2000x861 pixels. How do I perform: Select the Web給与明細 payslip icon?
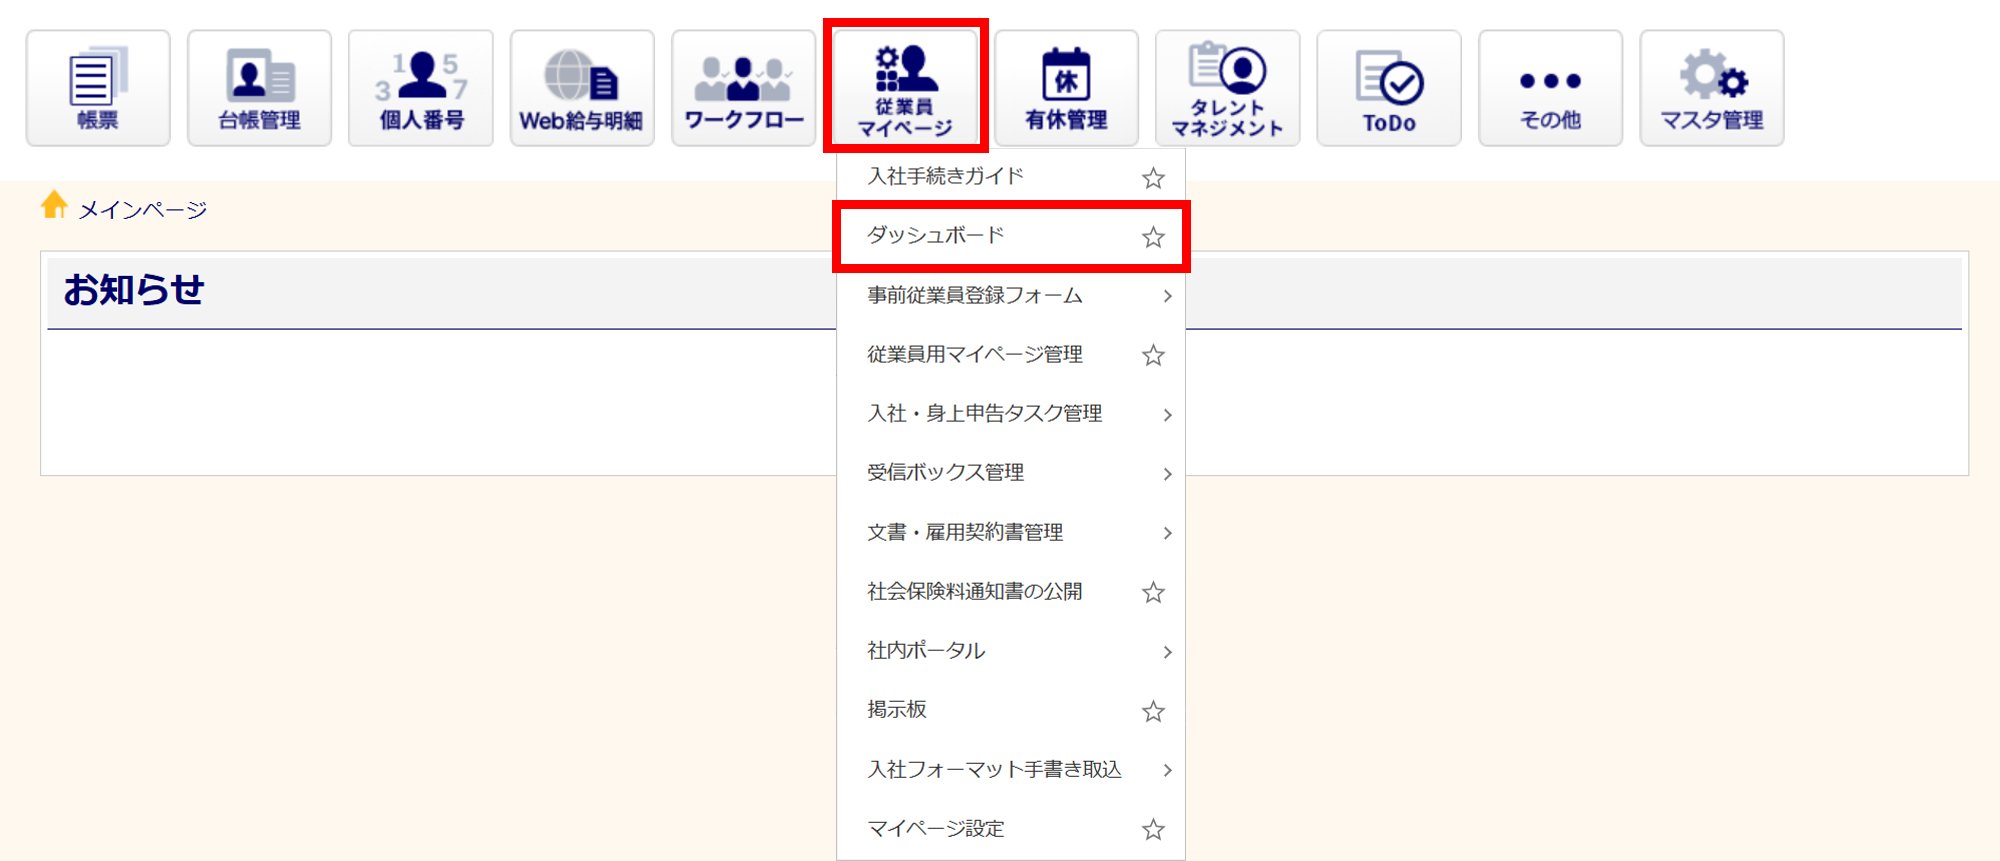582,88
